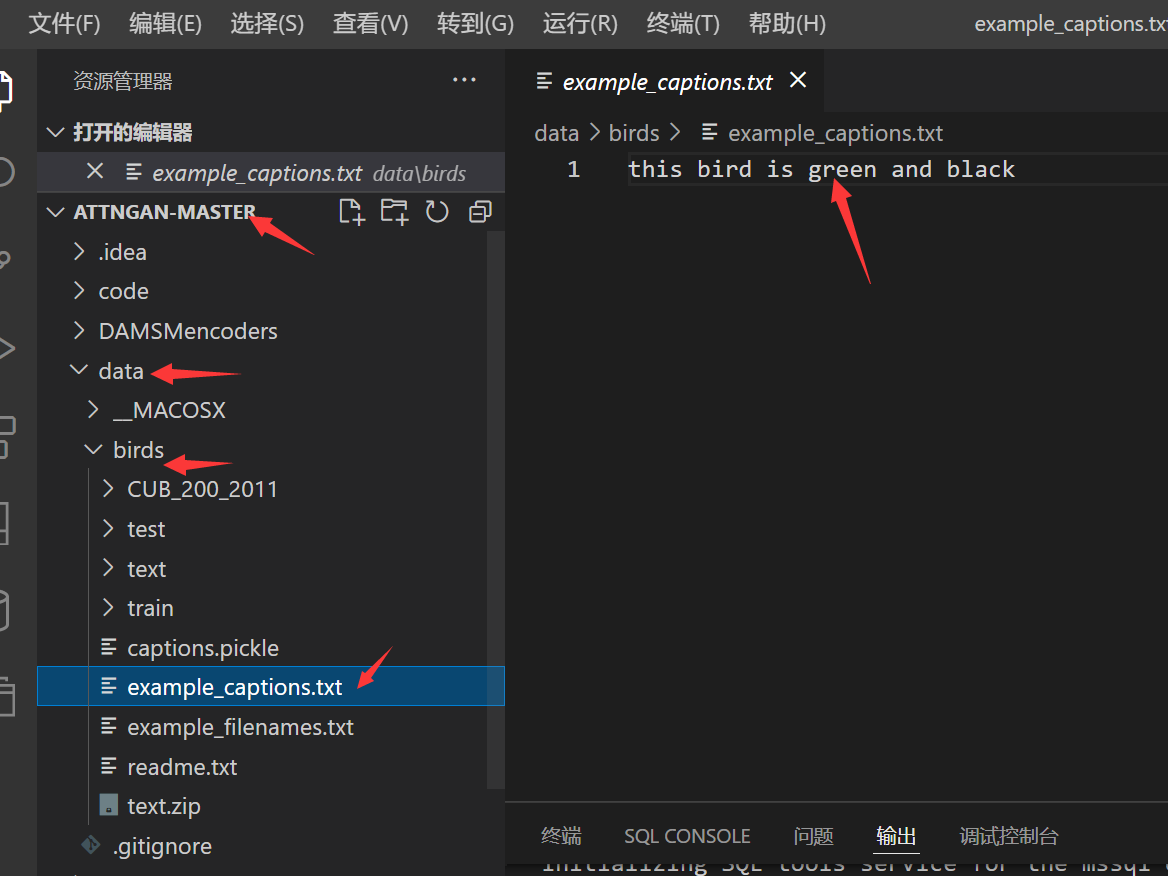Click the text.zip archive file icon
Screen dimensions: 1168x876
coord(109,805)
